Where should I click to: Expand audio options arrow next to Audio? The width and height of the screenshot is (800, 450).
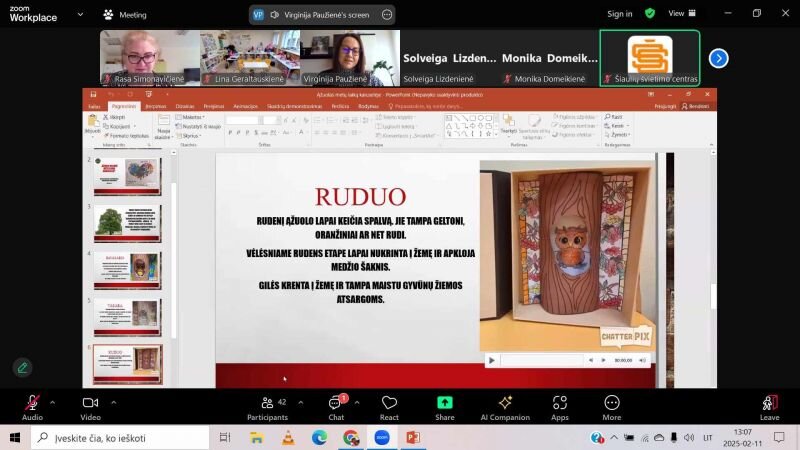point(53,402)
